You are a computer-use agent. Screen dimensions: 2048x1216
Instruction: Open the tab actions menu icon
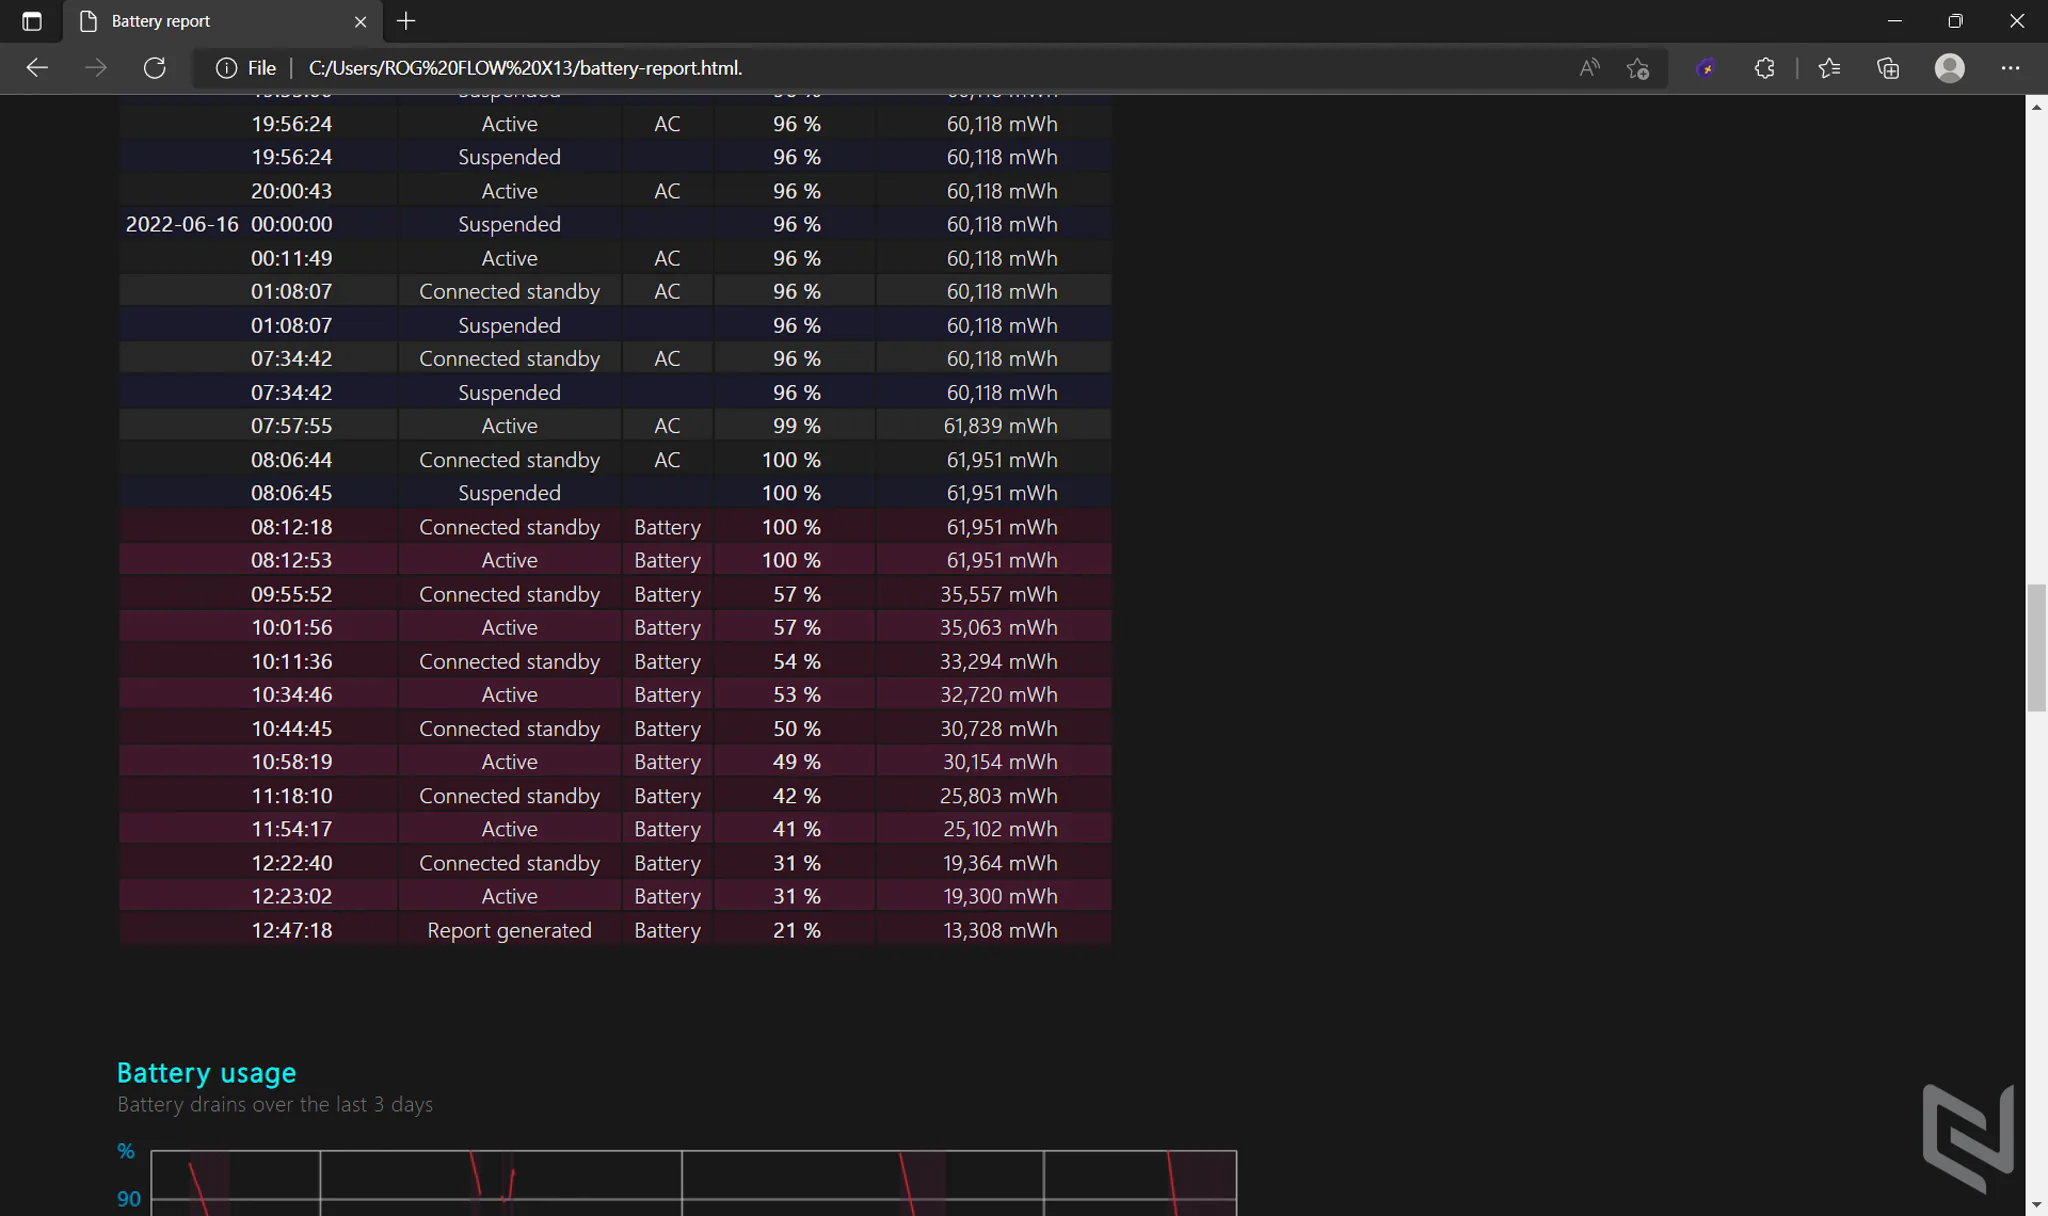coord(32,21)
